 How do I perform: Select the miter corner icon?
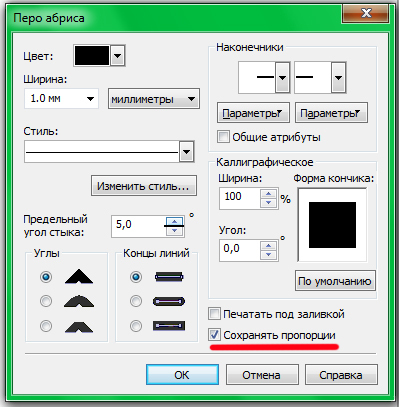point(79,277)
